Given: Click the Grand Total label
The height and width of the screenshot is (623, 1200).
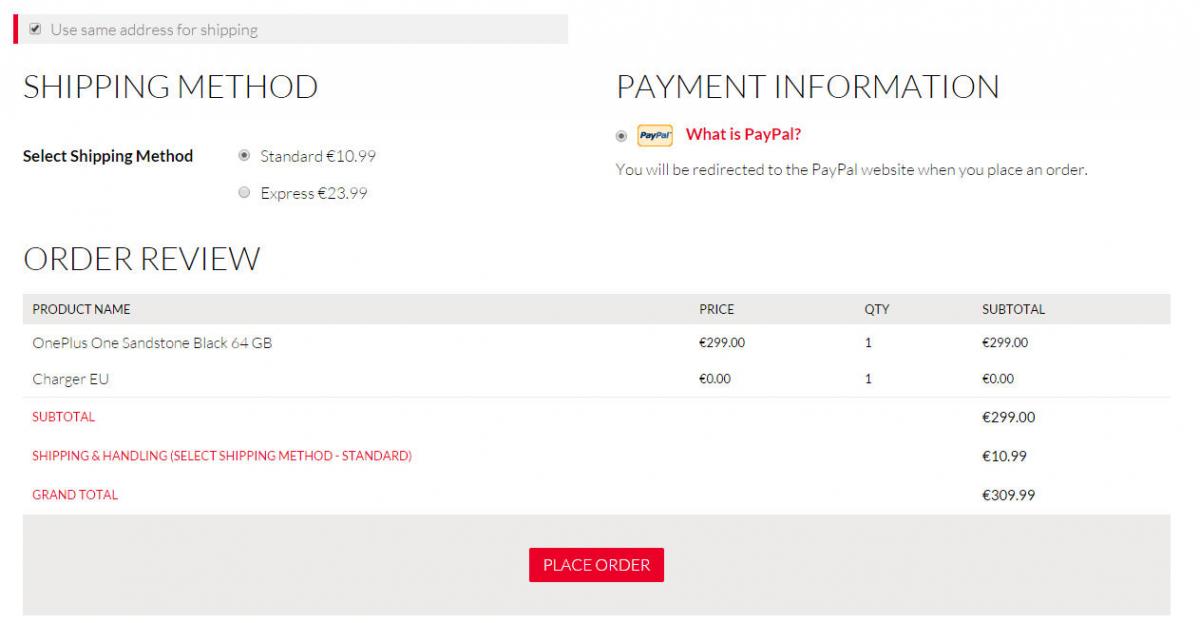Looking at the screenshot, I should pos(75,494).
